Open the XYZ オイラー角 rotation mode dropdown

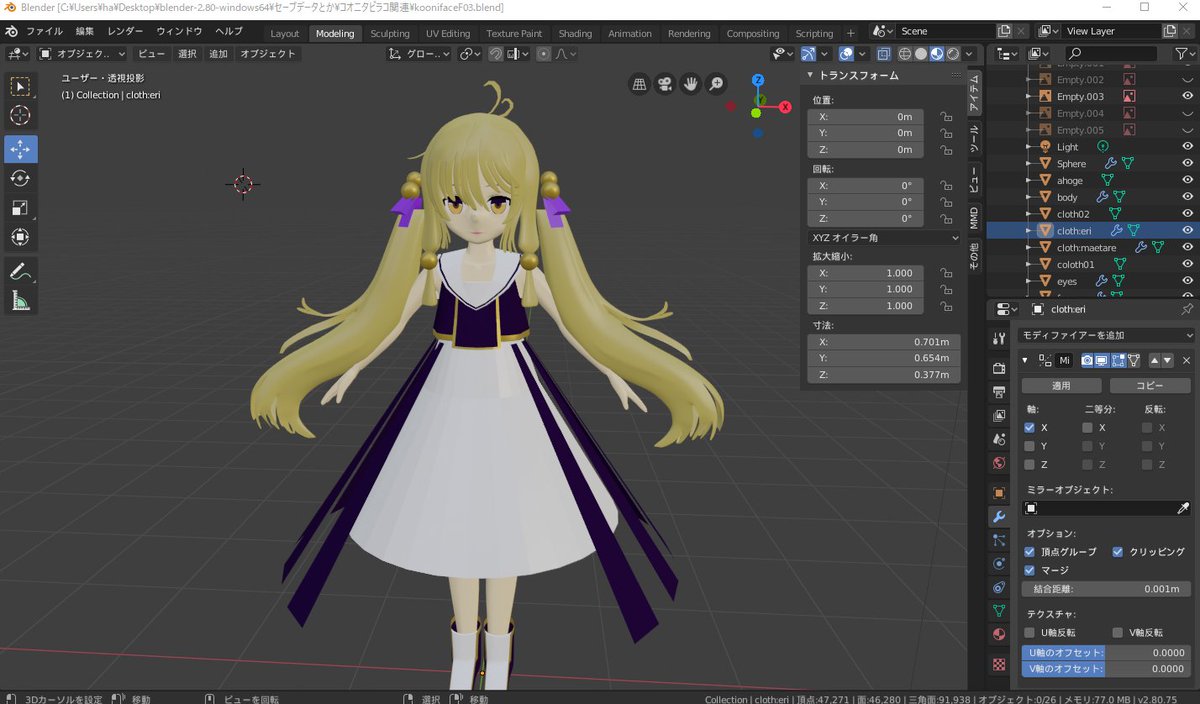coord(884,238)
